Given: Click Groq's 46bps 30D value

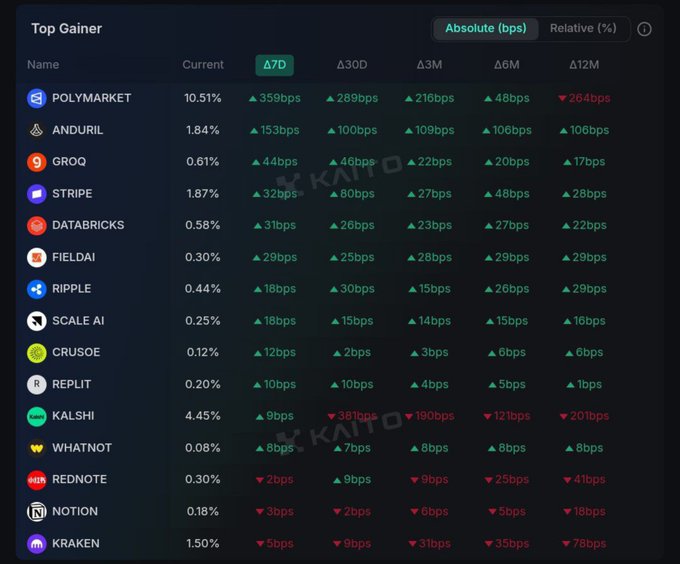Looking at the screenshot, I should (352, 162).
